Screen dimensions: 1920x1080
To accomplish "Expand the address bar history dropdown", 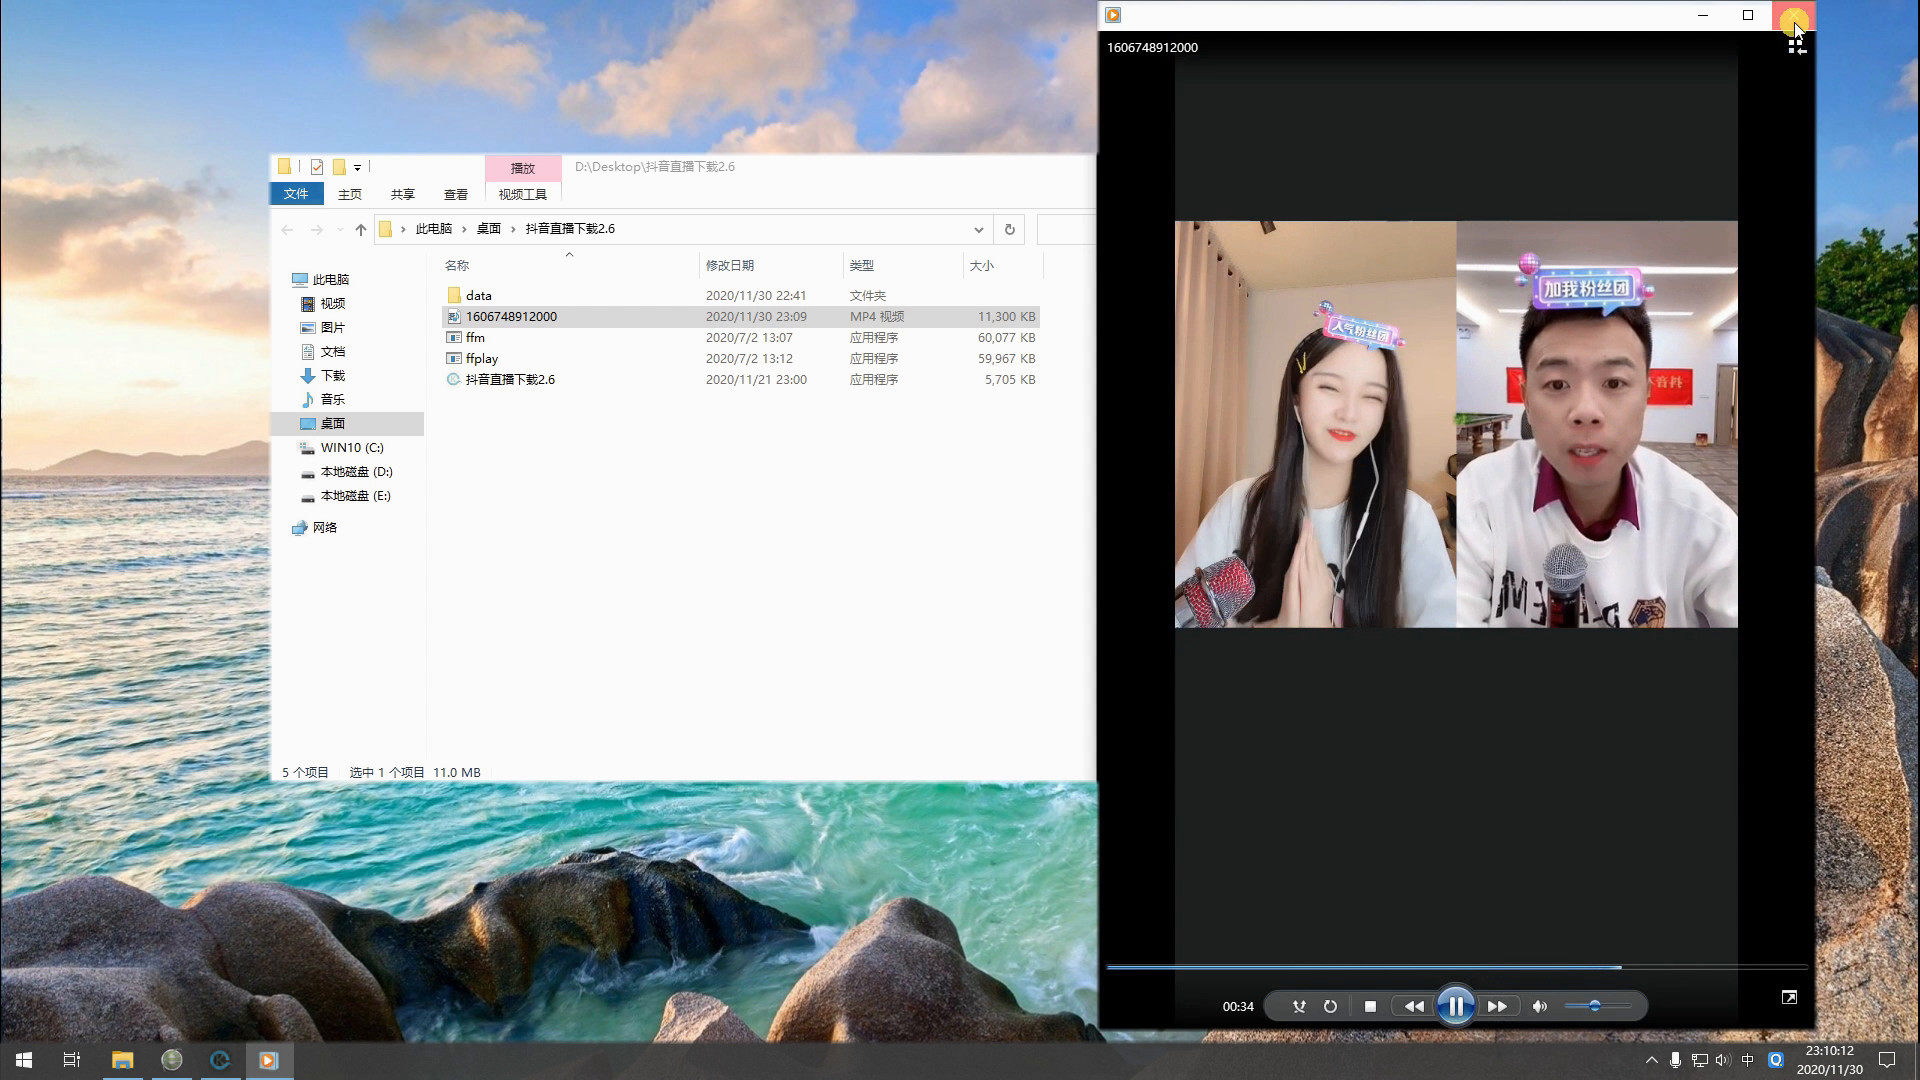I will pos(978,229).
